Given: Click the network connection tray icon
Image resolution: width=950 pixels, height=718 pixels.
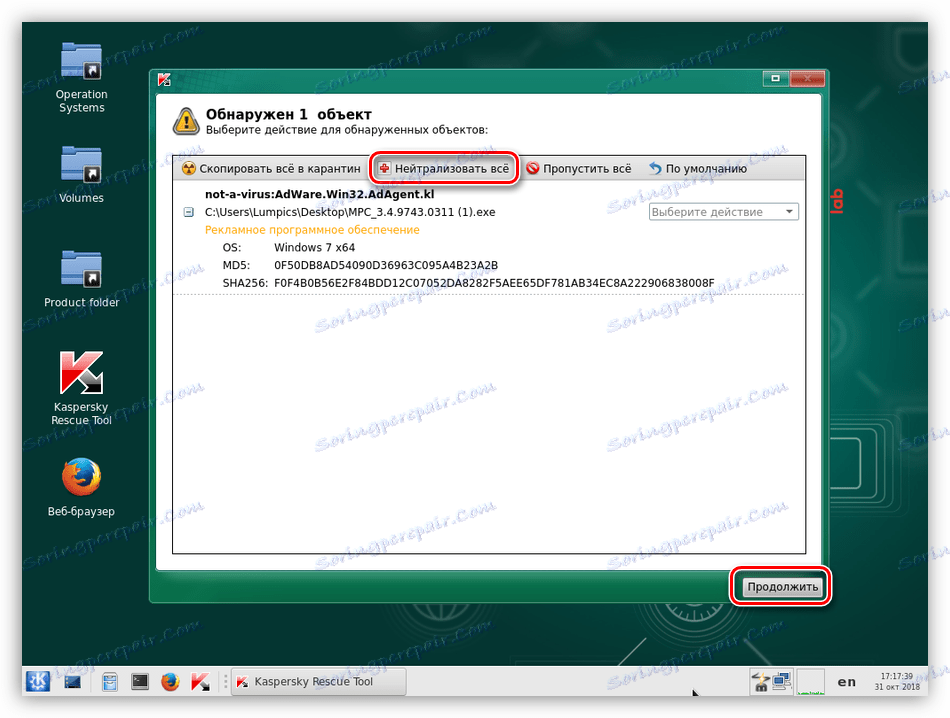Looking at the screenshot, I should coord(782,682).
